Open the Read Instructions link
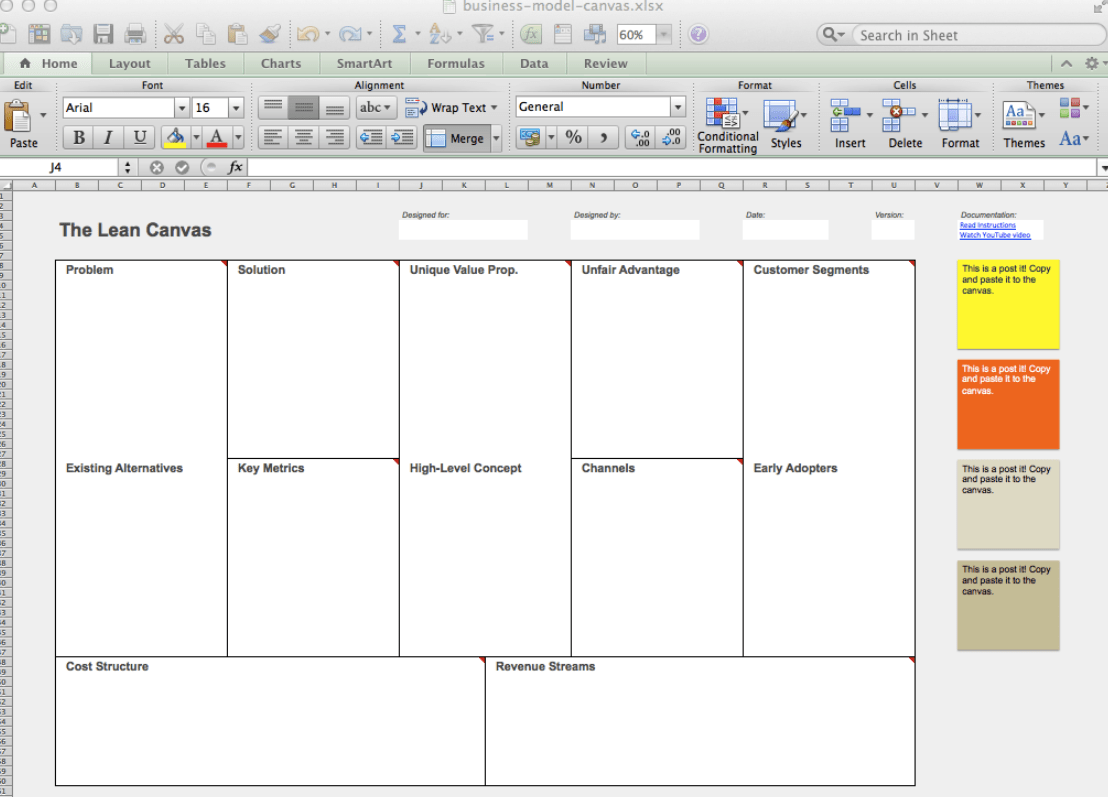 coord(987,226)
